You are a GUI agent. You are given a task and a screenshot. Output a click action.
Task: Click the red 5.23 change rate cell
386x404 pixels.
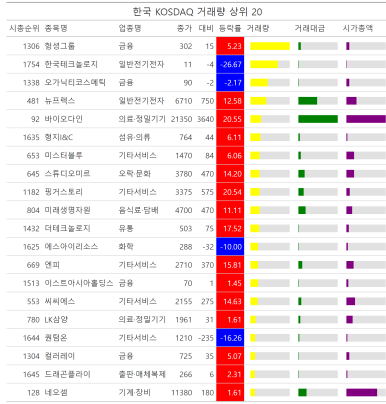point(230,46)
